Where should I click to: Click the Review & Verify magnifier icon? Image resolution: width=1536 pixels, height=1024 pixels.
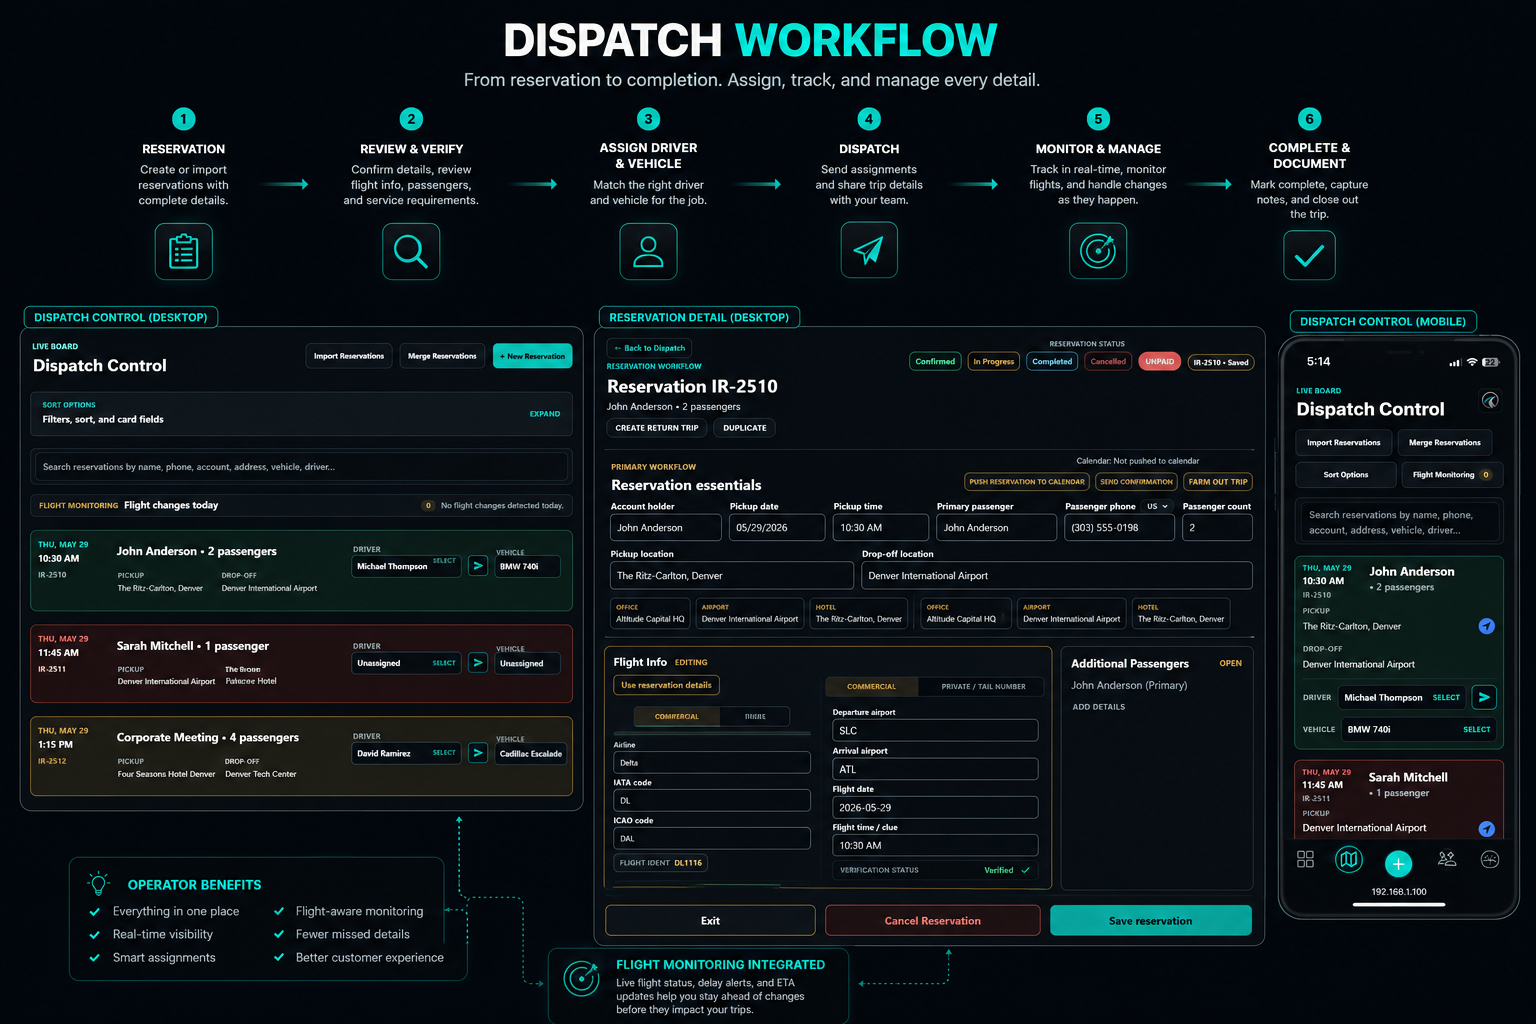tap(411, 251)
